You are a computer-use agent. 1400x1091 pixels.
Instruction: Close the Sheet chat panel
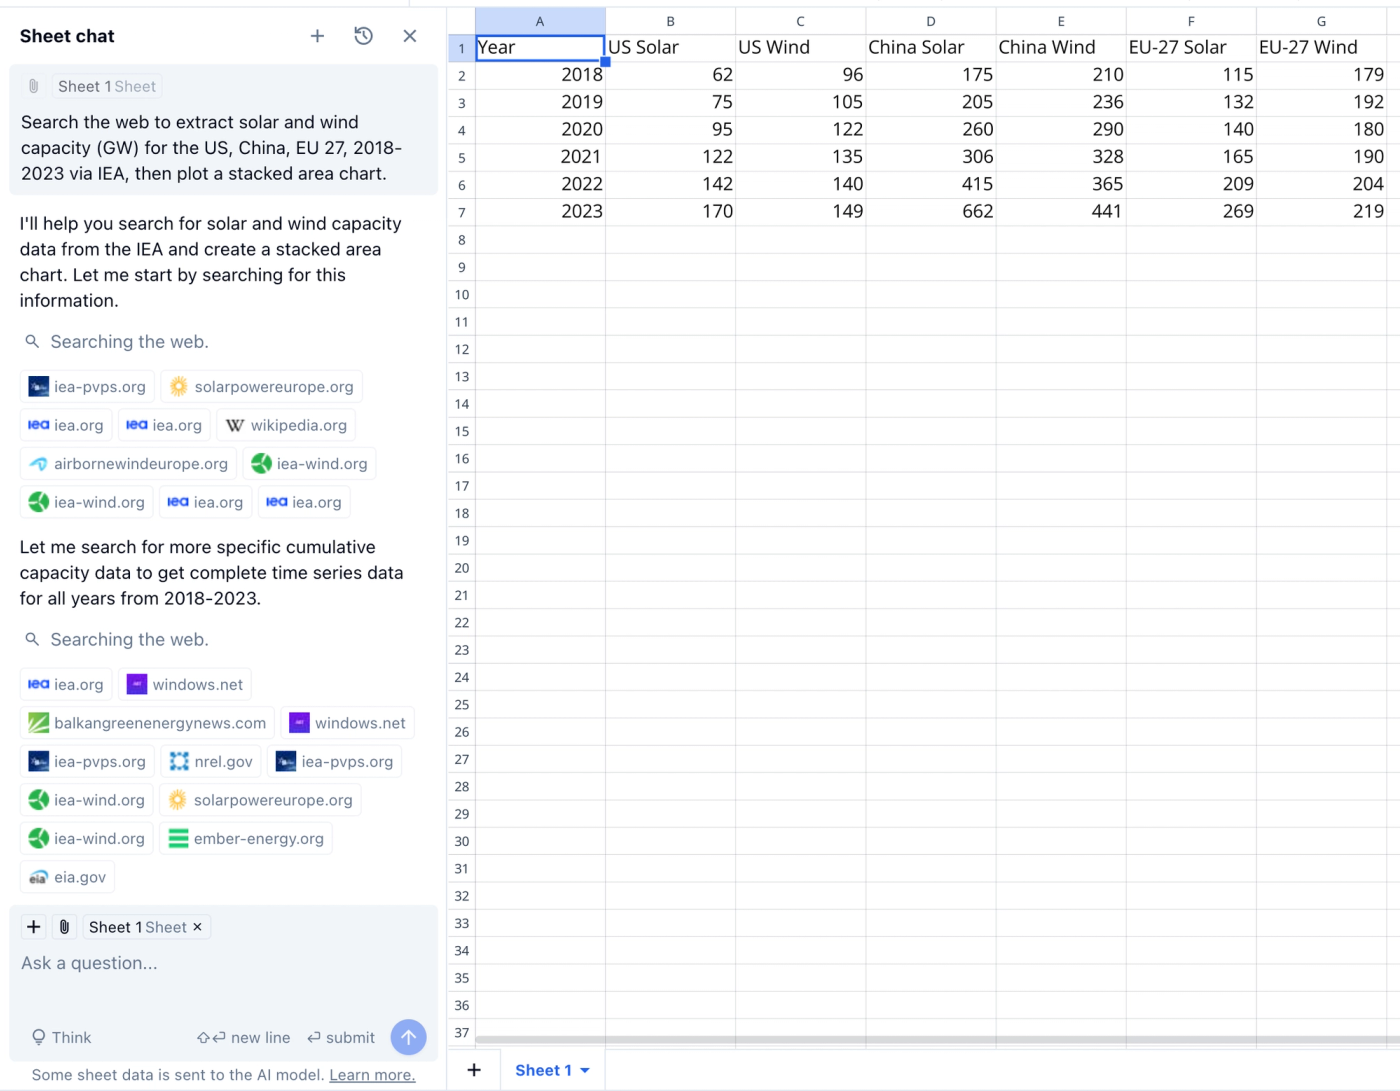tap(409, 35)
